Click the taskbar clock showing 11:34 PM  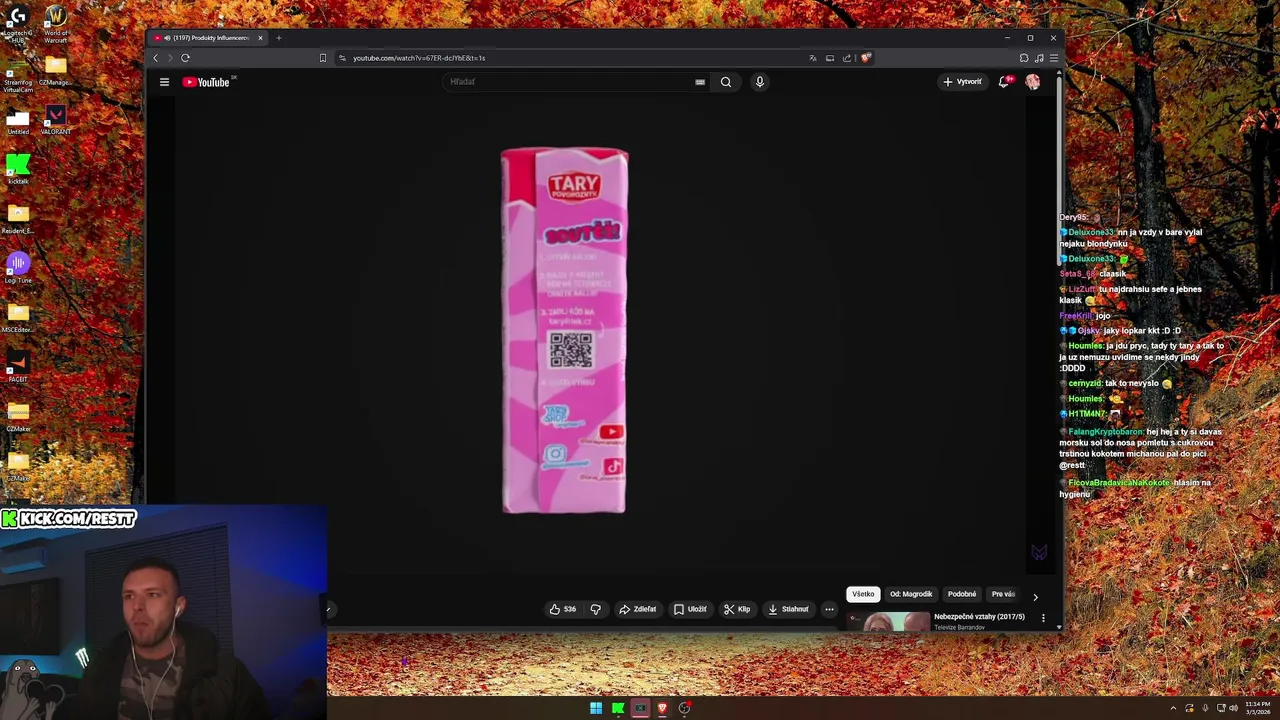(x=1257, y=708)
